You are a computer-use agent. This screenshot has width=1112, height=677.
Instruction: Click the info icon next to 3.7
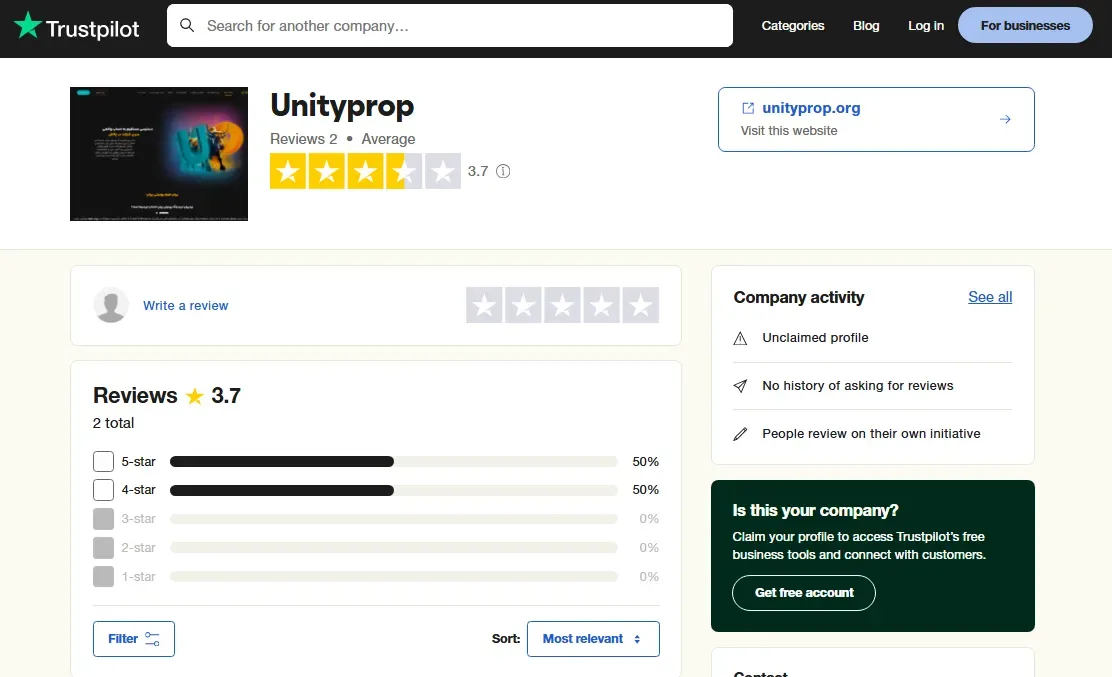click(503, 171)
